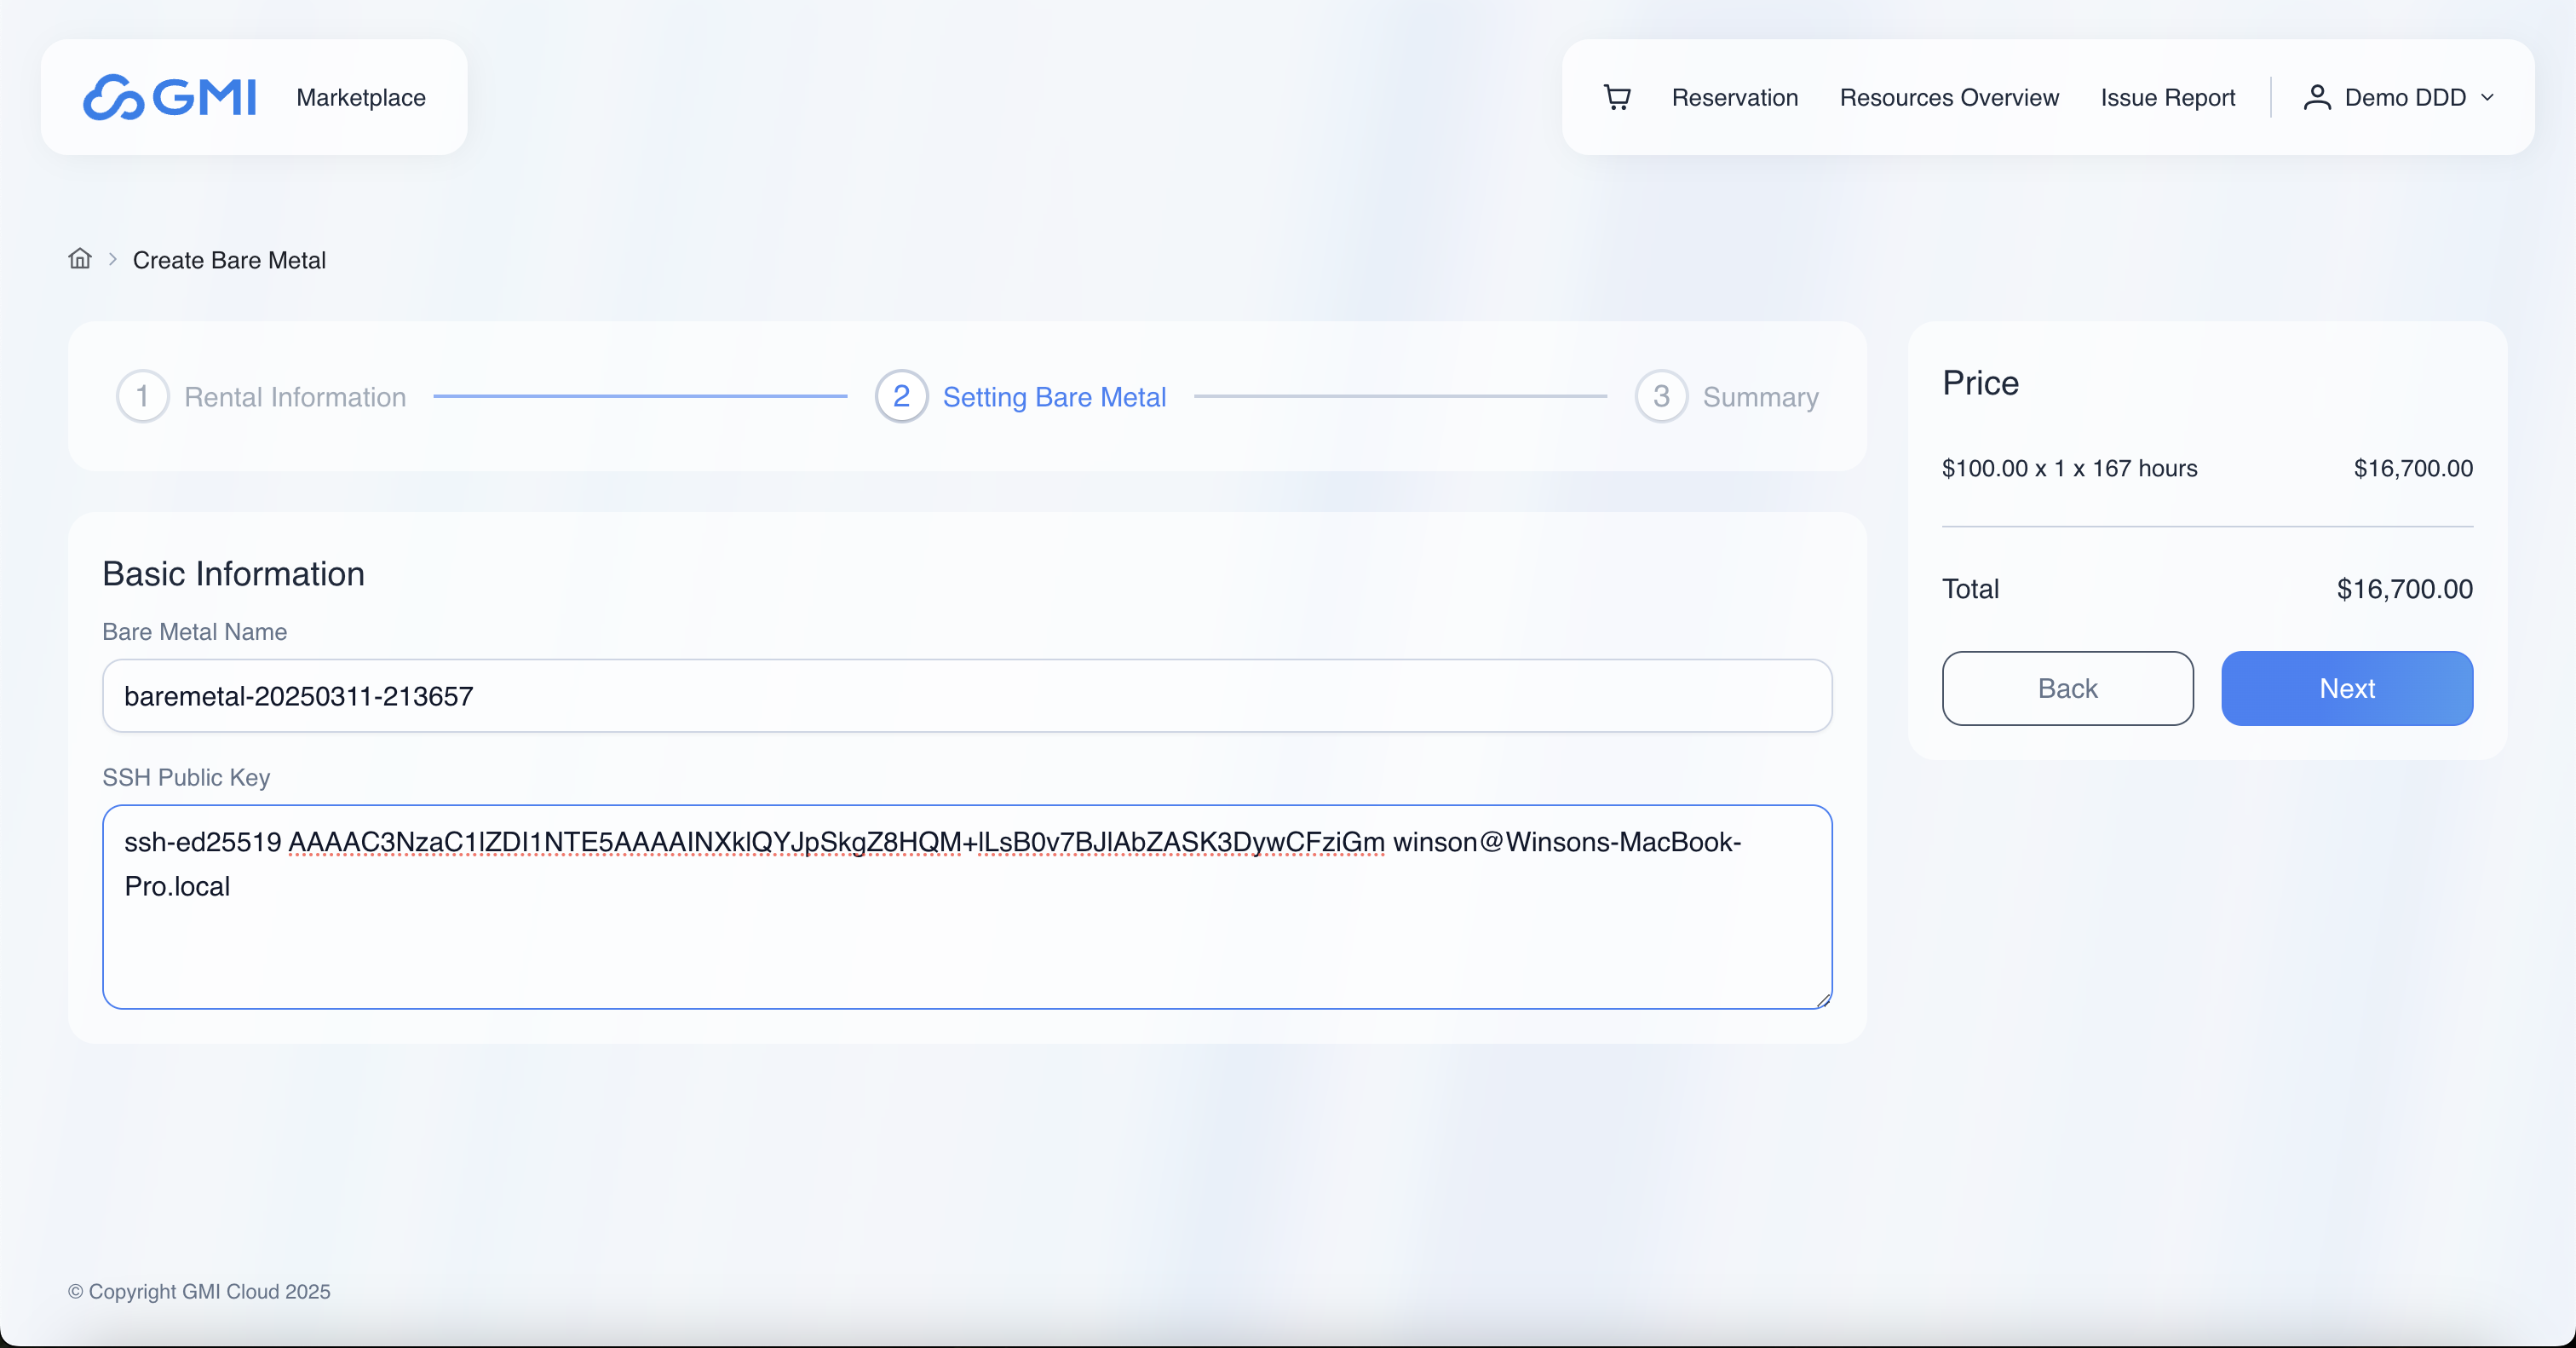Click the GMI cloud logo
This screenshot has height=1348, width=2576.
tap(170, 97)
